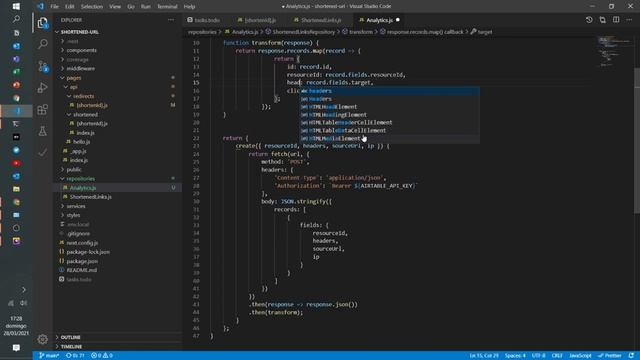Click the synchronize changes status item
Viewport: 640px width, 360px height.
tap(75, 356)
